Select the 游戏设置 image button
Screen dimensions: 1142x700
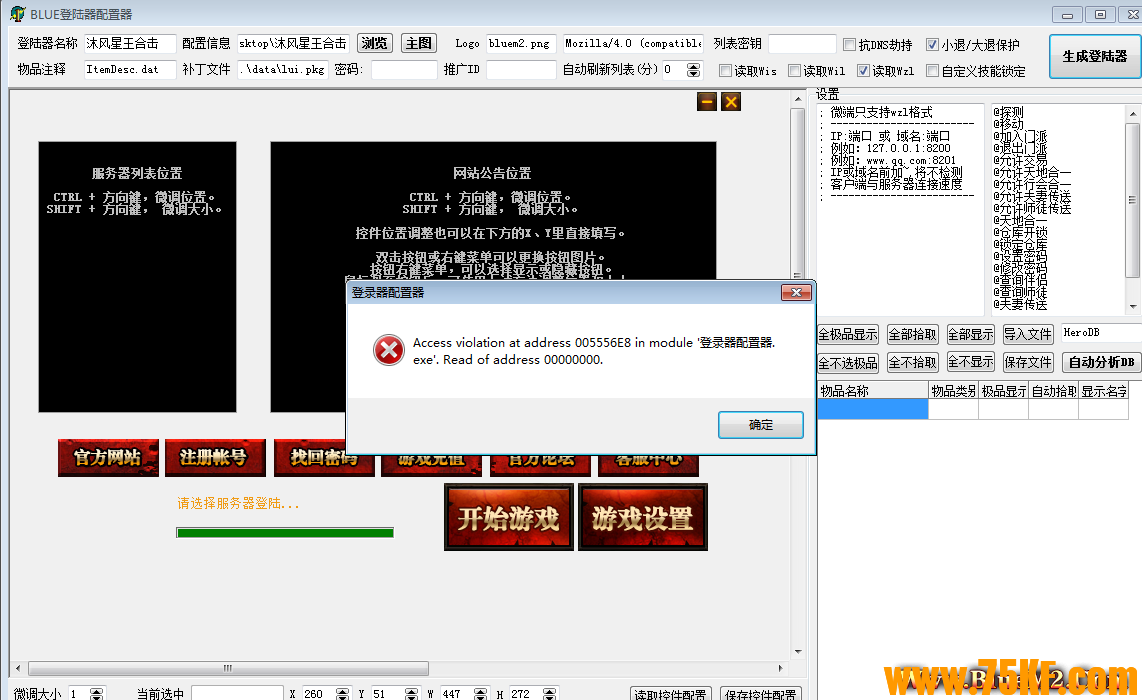pos(642,517)
